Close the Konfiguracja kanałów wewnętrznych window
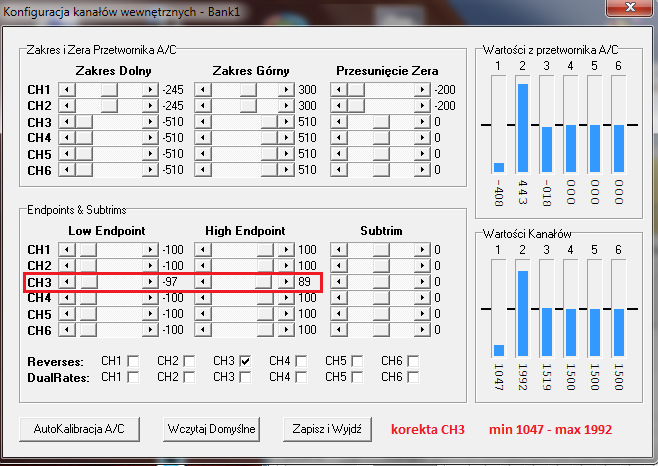 (x=631, y=11)
